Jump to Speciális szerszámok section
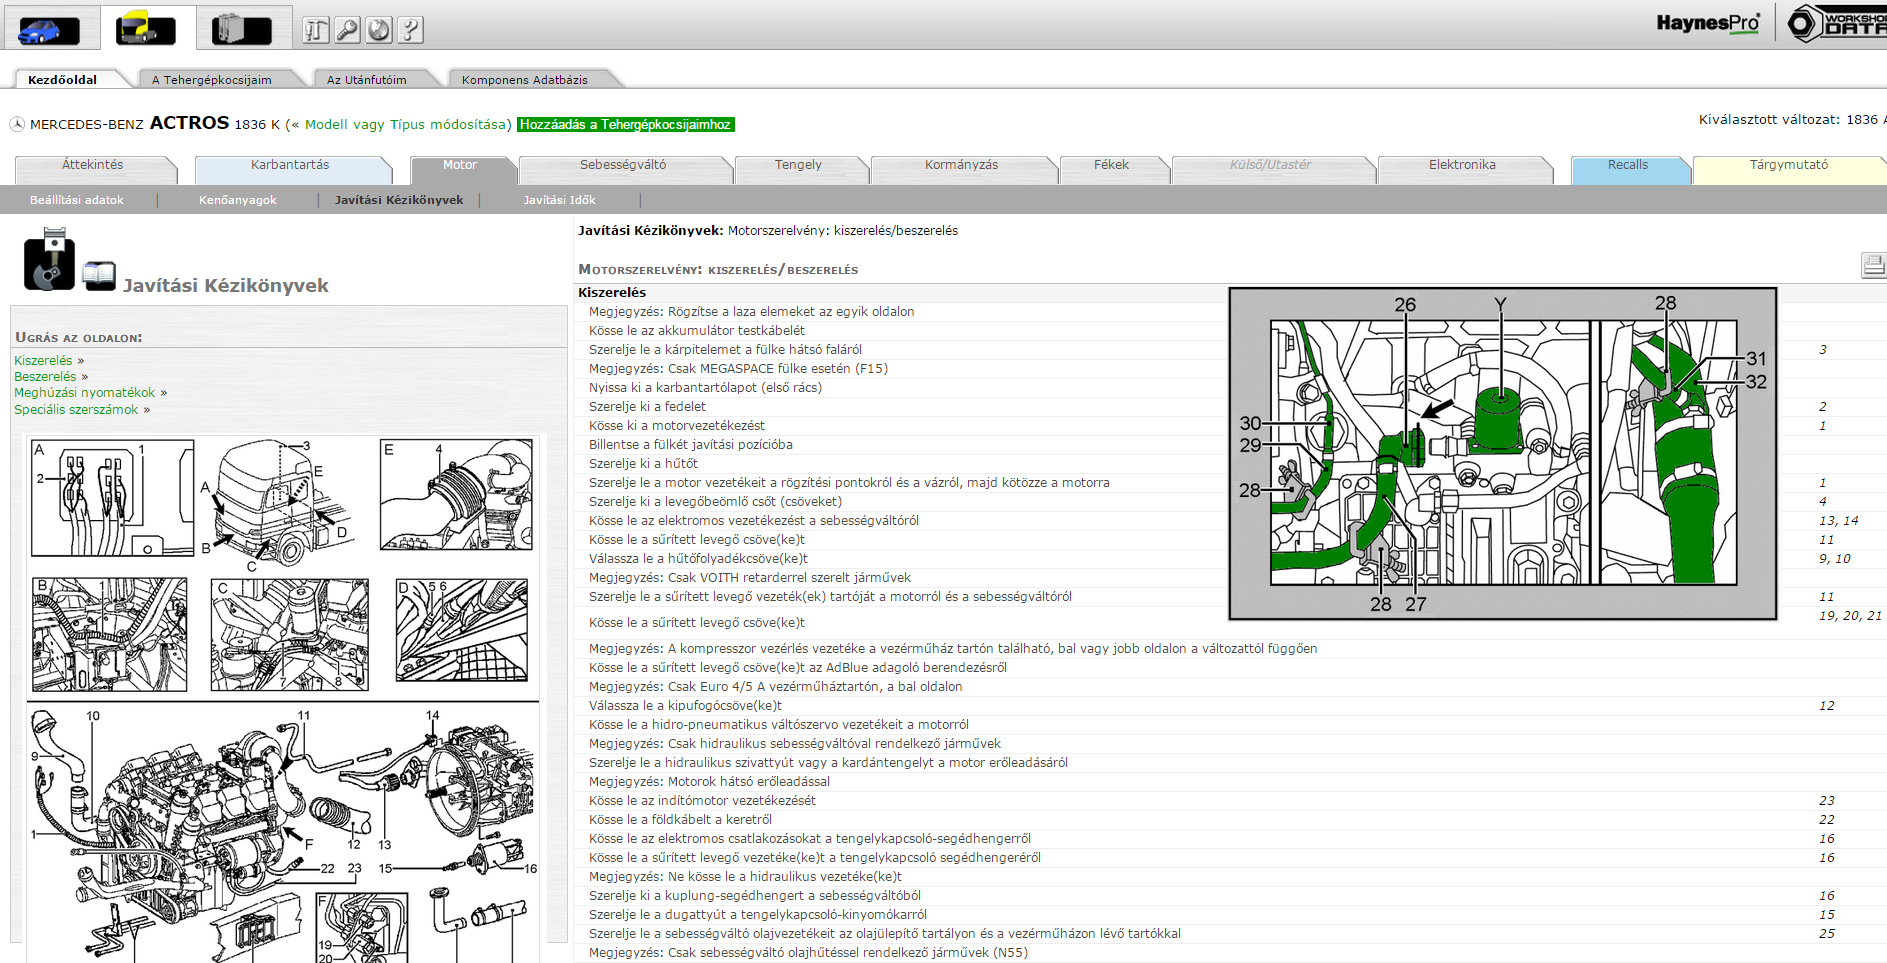The height and width of the screenshot is (963, 1887). (76, 410)
